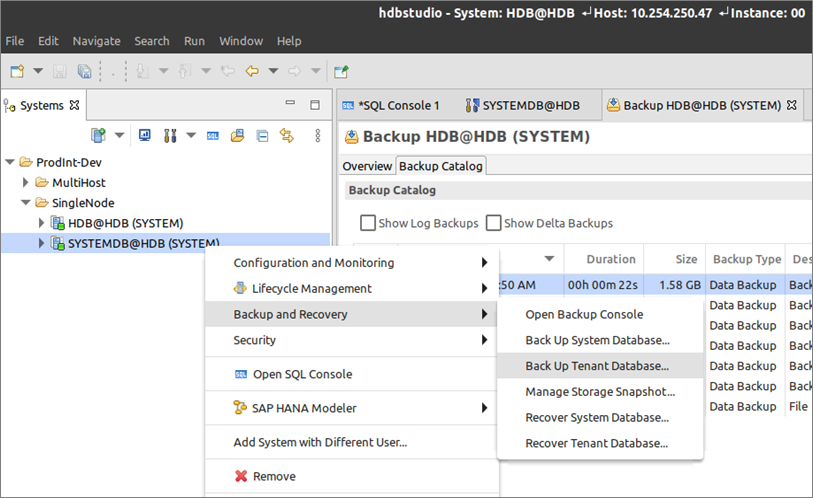Sort by the Size column header
Screen dimensions: 813x498
point(675,259)
